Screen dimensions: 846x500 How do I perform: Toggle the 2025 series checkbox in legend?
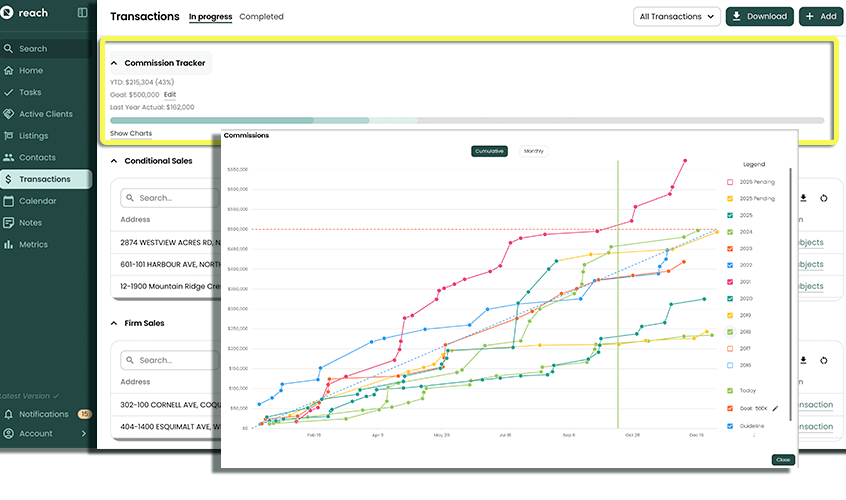coord(730,215)
